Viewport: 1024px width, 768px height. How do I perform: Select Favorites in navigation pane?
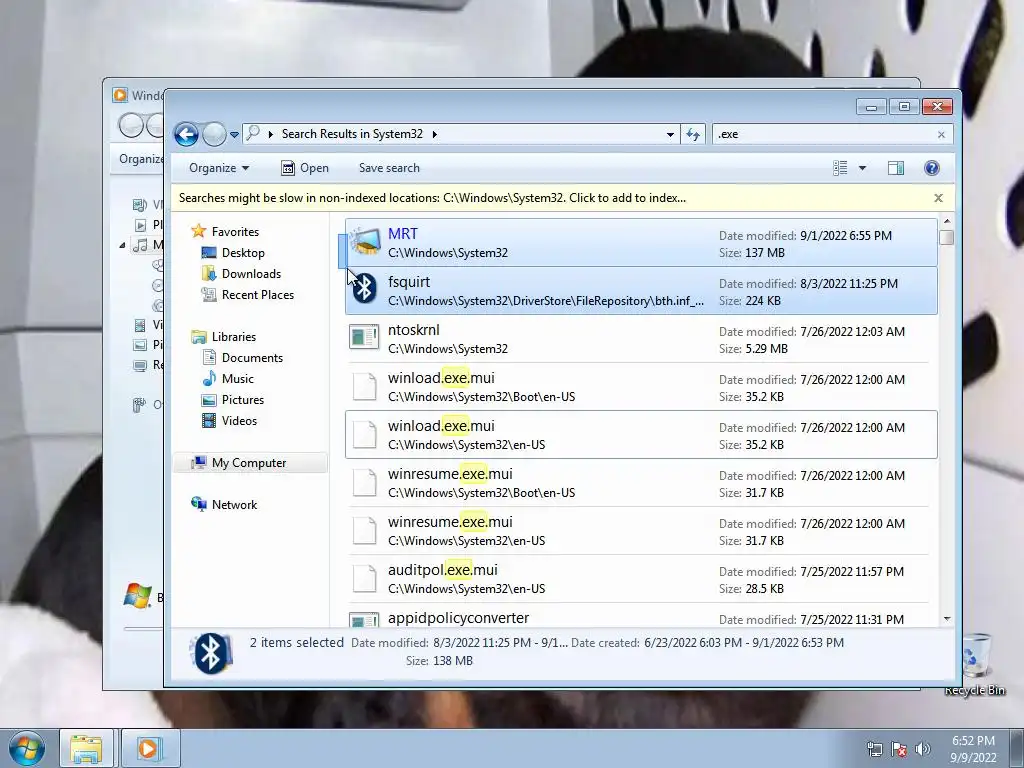[235, 232]
